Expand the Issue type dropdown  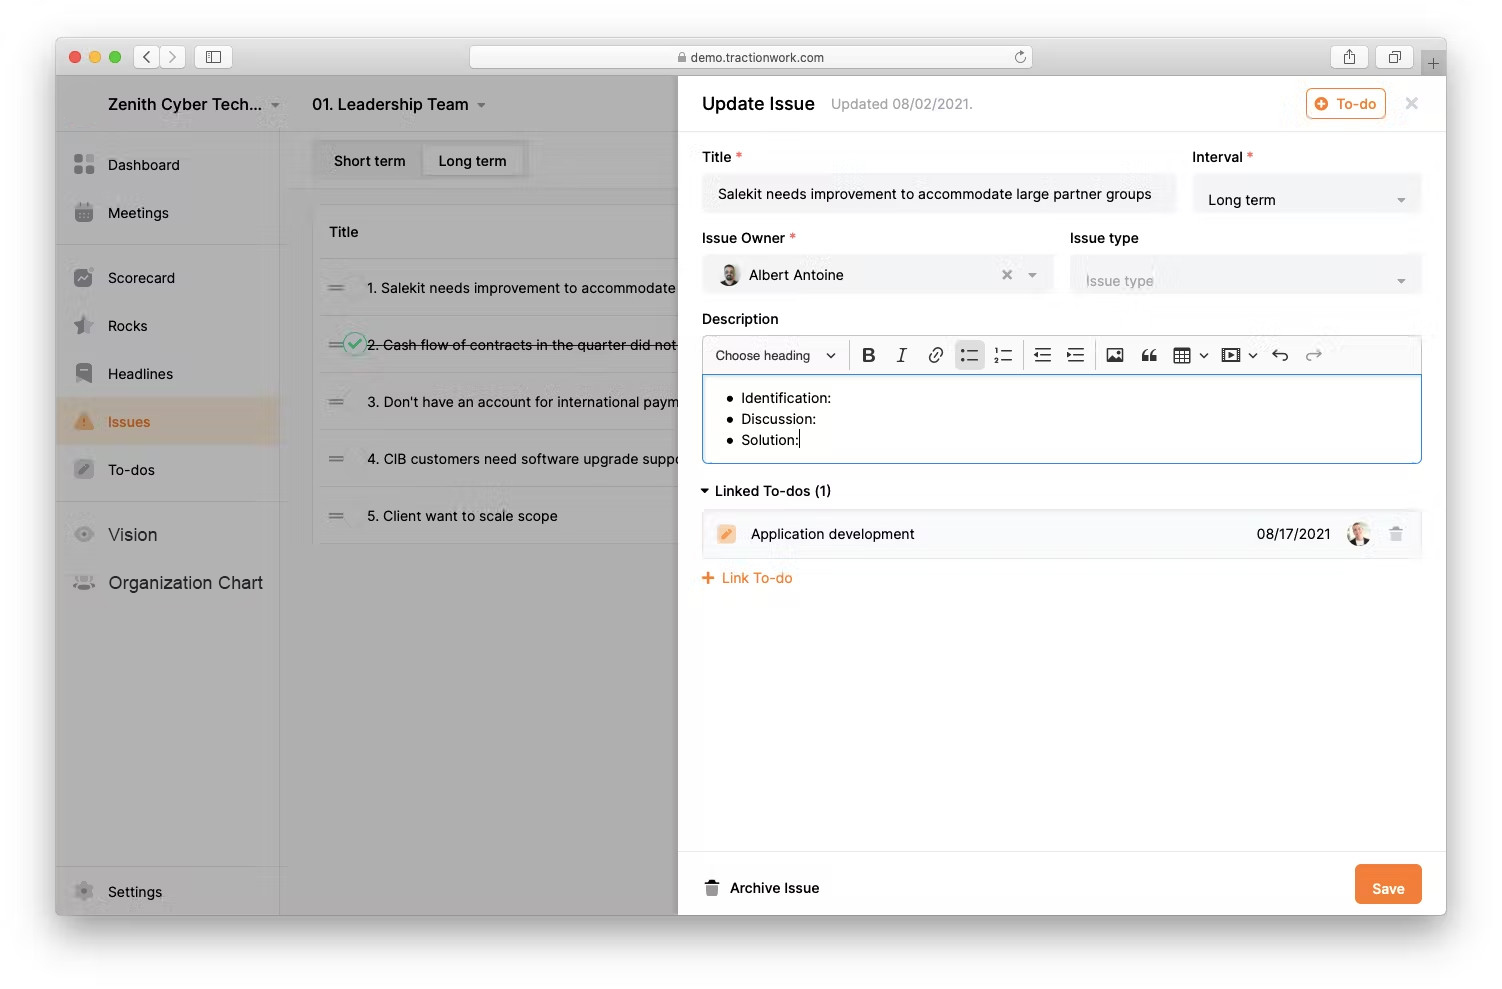coord(1244,281)
